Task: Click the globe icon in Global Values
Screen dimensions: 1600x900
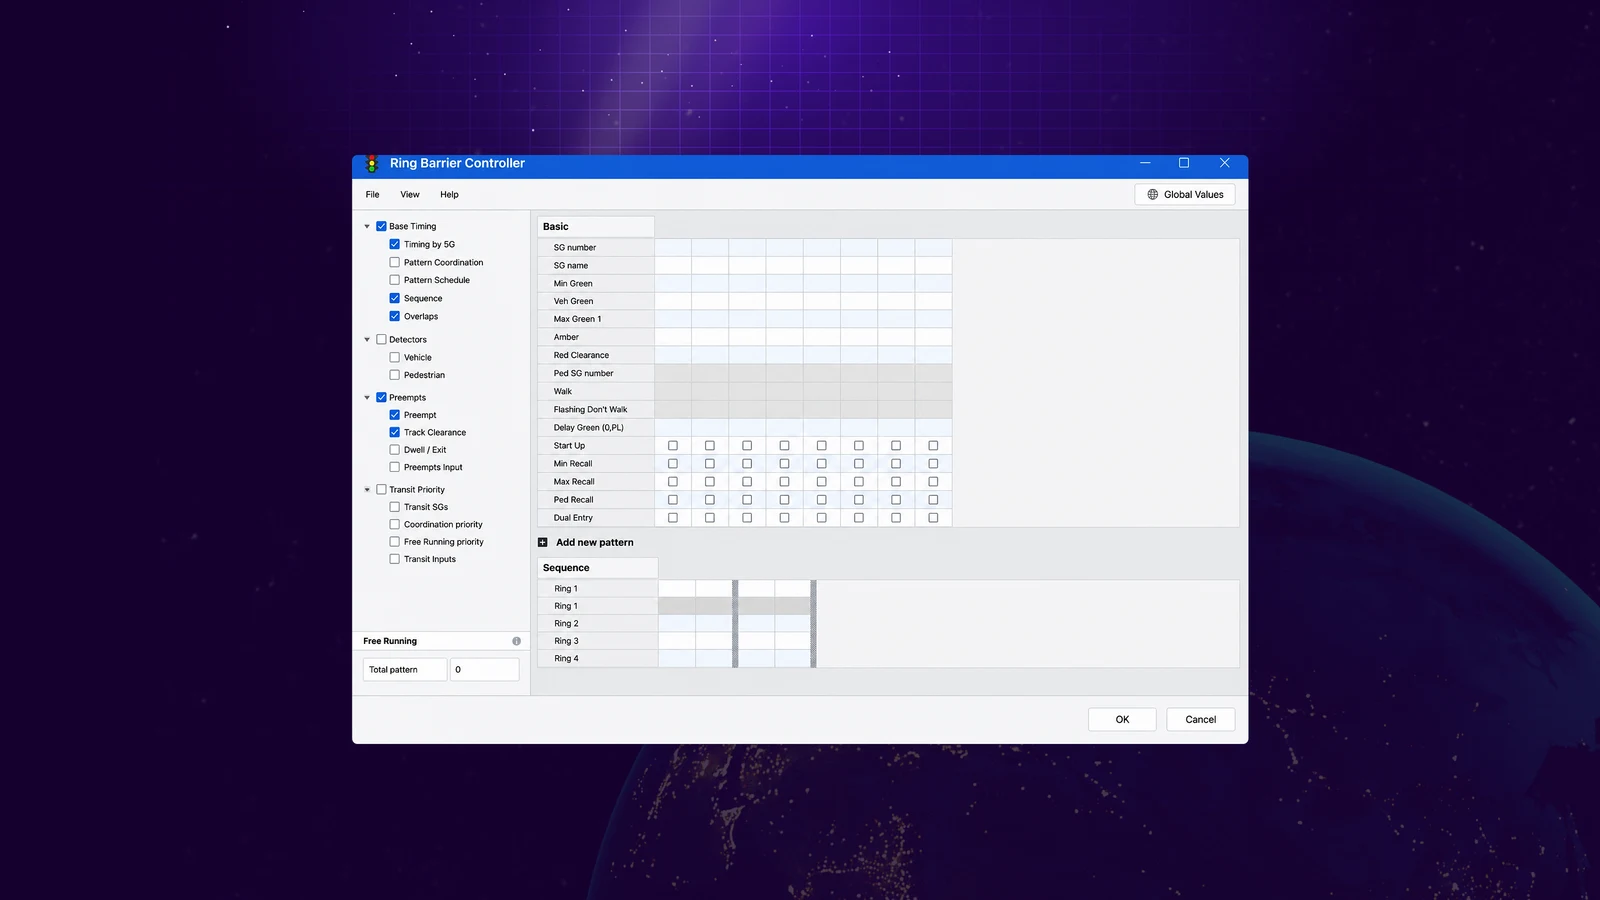Action: 1152,194
